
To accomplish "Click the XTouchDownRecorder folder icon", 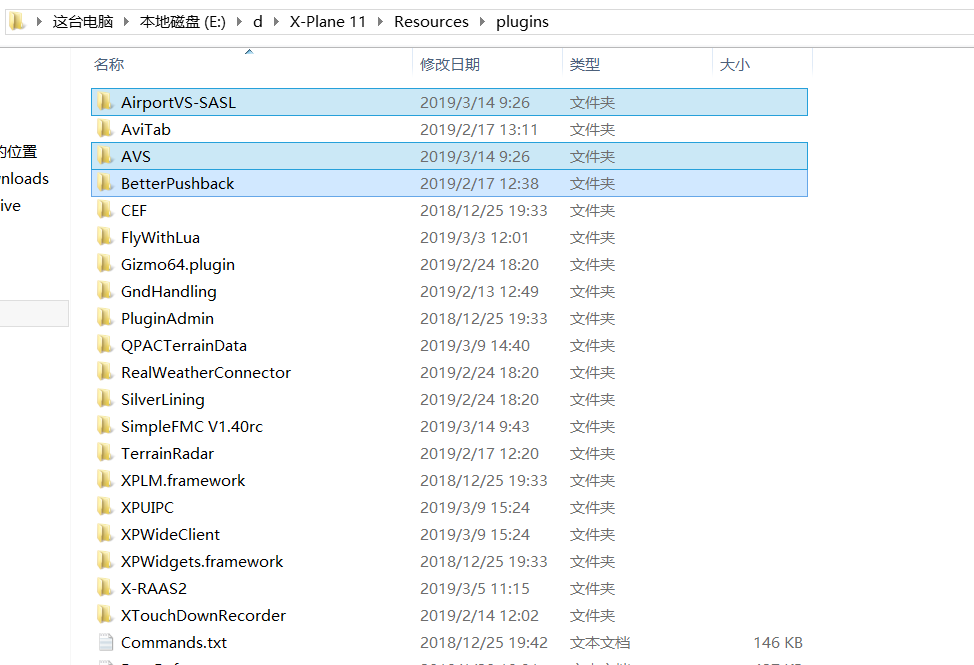I will (105, 615).
